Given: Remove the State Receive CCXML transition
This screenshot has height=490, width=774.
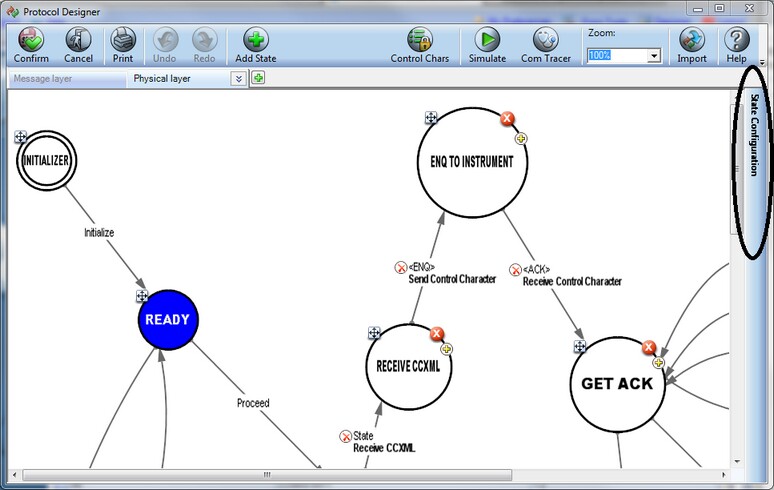Looking at the screenshot, I should 346,436.
